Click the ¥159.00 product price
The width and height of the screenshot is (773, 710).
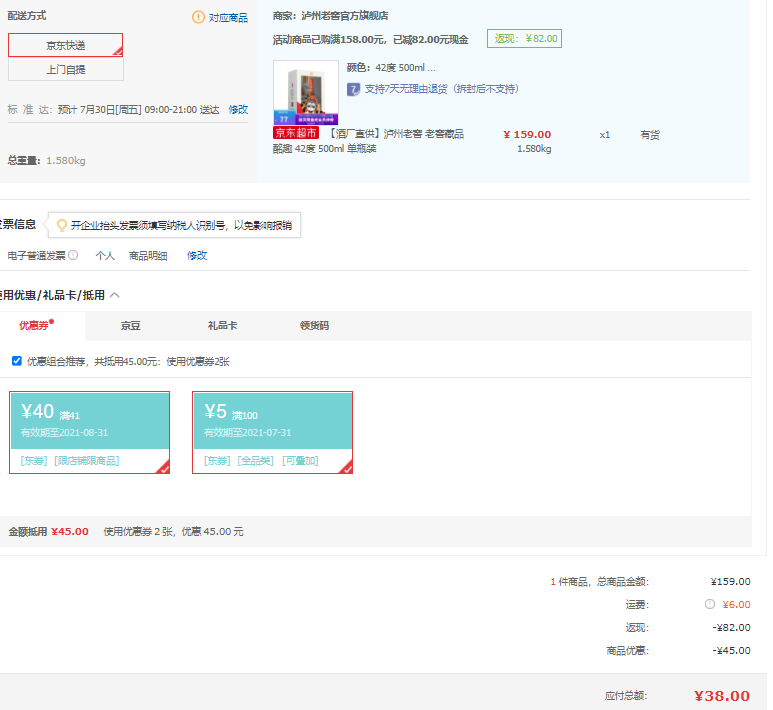click(527, 135)
